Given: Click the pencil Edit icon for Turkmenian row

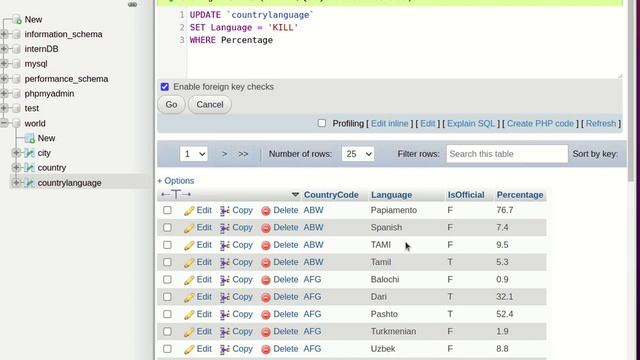Looking at the screenshot, I should [189, 332].
